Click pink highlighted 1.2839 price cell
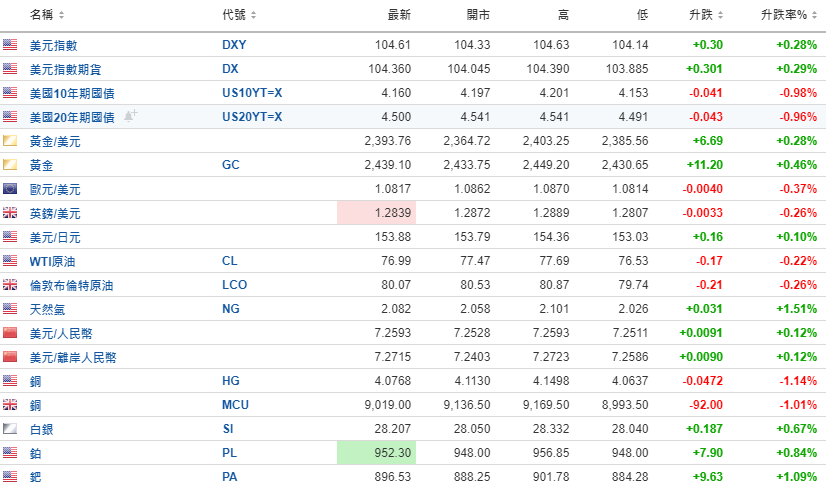826x485 pixels. click(x=376, y=213)
